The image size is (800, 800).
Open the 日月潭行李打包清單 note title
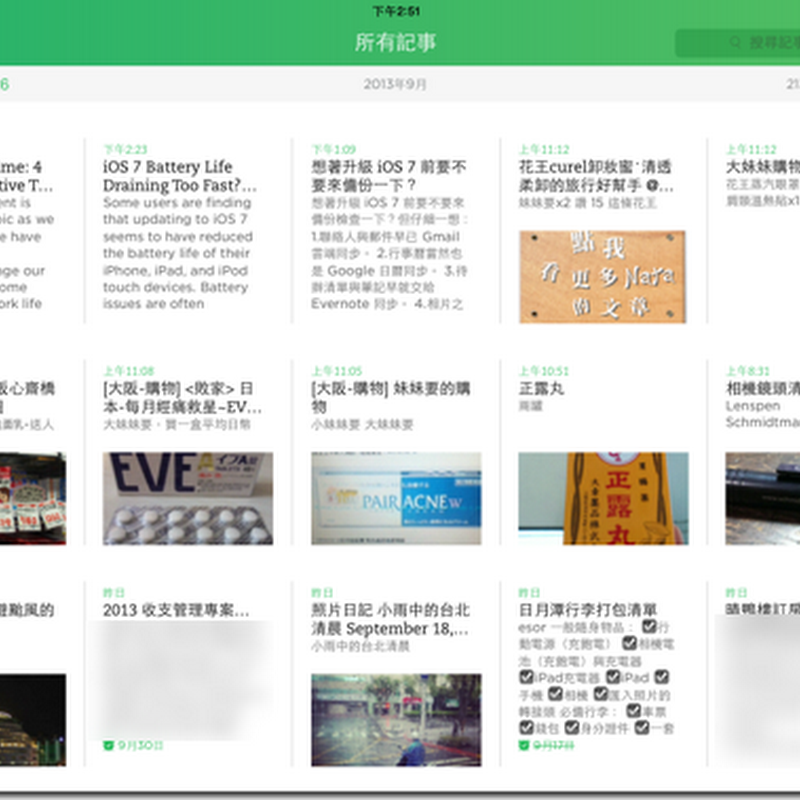[588, 610]
